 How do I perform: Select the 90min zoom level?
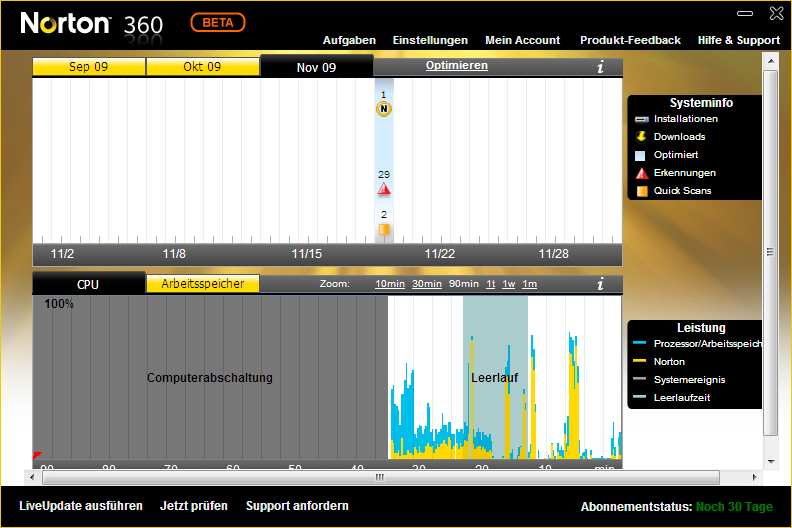pos(464,284)
